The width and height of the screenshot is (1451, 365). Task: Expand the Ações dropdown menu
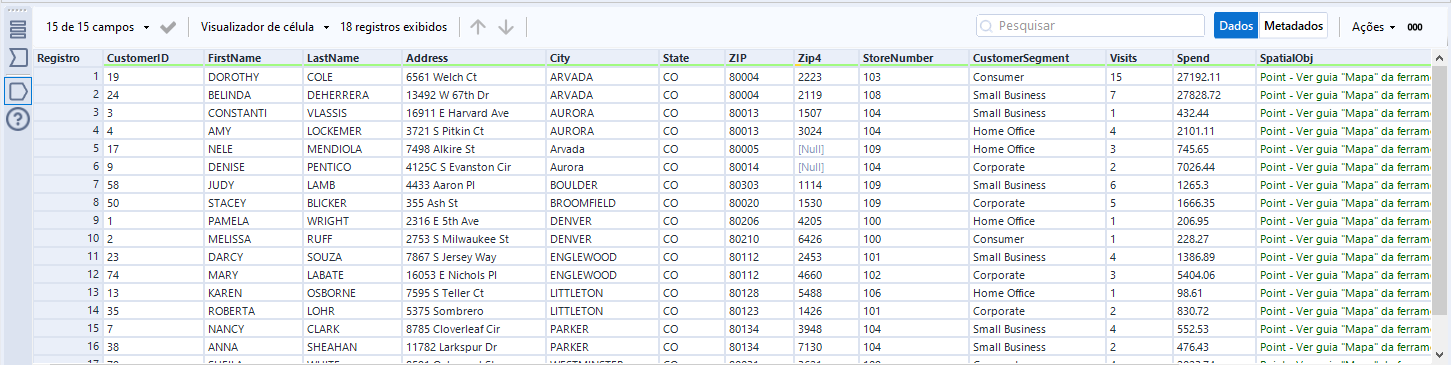tap(1373, 27)
